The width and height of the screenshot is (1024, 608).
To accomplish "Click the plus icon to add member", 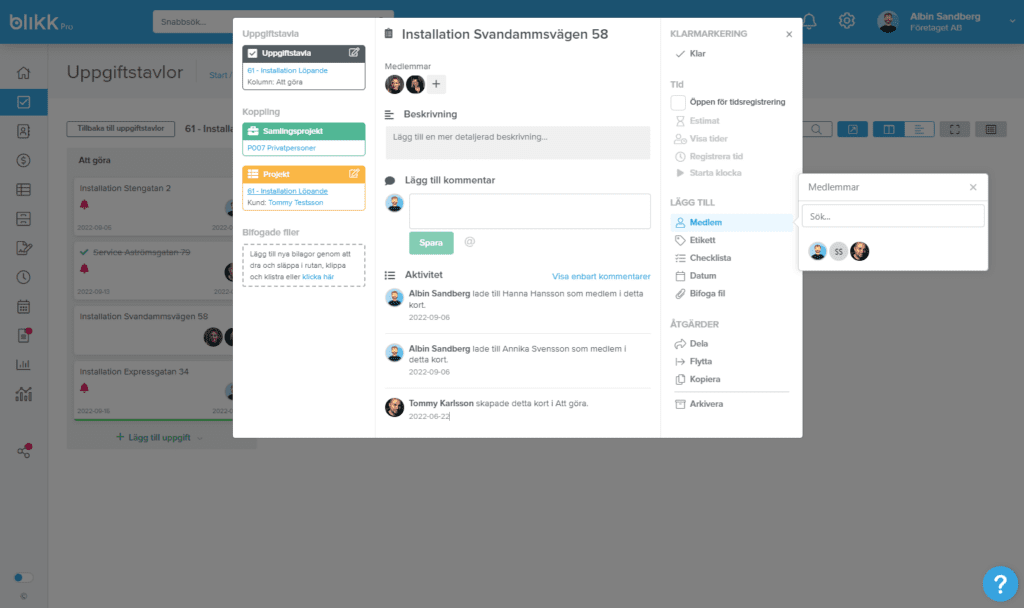I will point(436,84).
